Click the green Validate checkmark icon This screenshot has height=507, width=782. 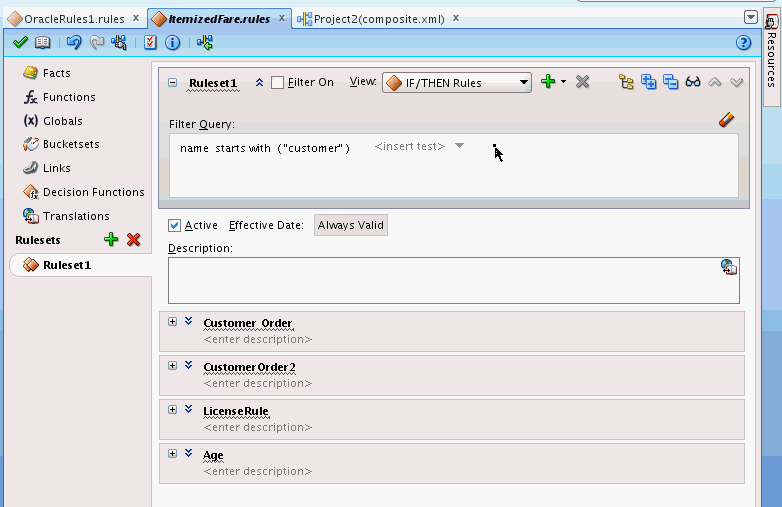click(20, 43)
